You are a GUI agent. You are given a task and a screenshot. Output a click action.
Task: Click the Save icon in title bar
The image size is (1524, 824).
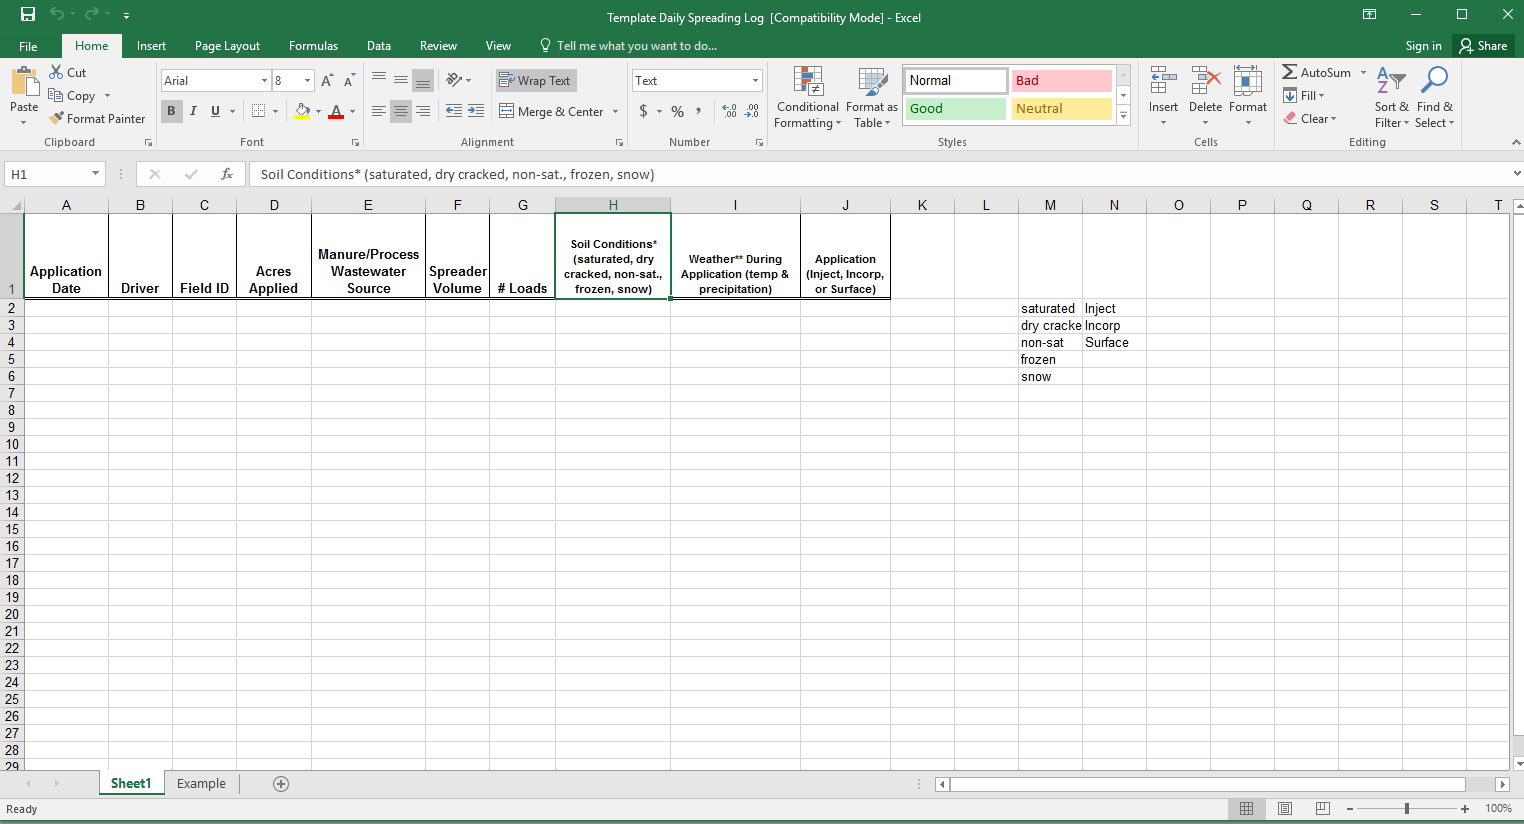pyautogui.click(x=28, y=15)
